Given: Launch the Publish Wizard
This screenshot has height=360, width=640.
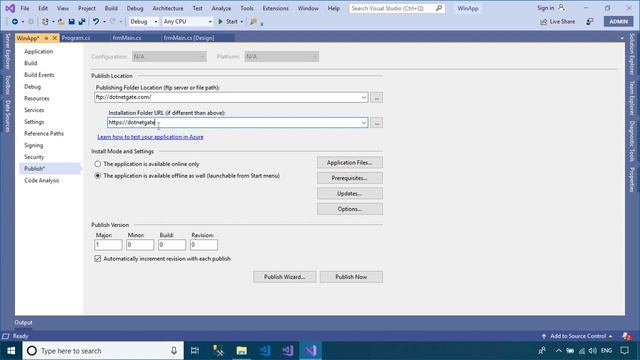Looking at the screenshot, I should pyautogui.click(x=284, y=277).
